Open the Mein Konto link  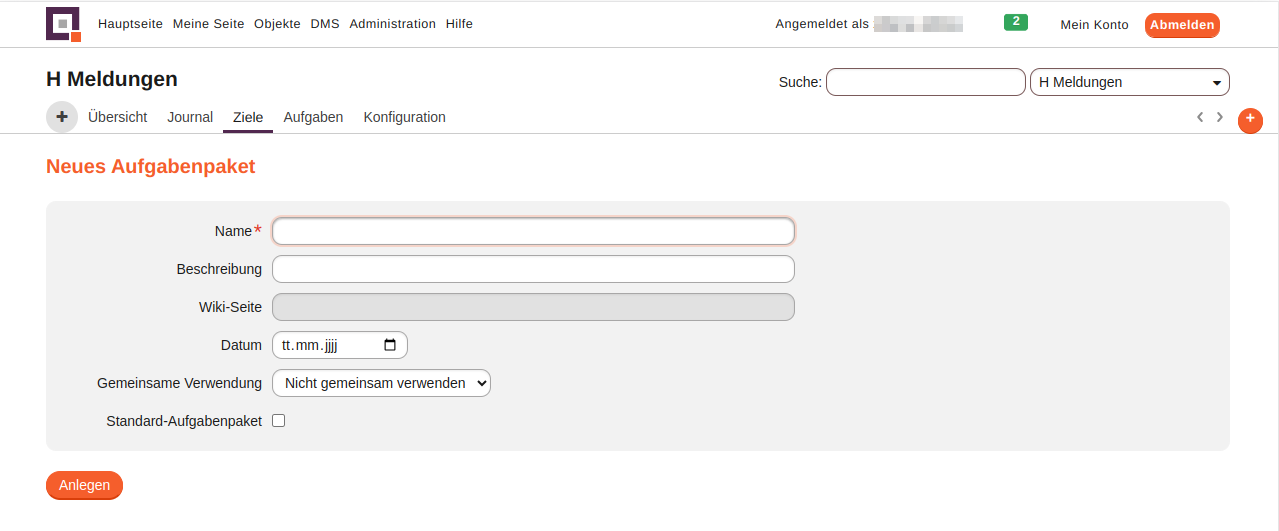[1094, 25]
